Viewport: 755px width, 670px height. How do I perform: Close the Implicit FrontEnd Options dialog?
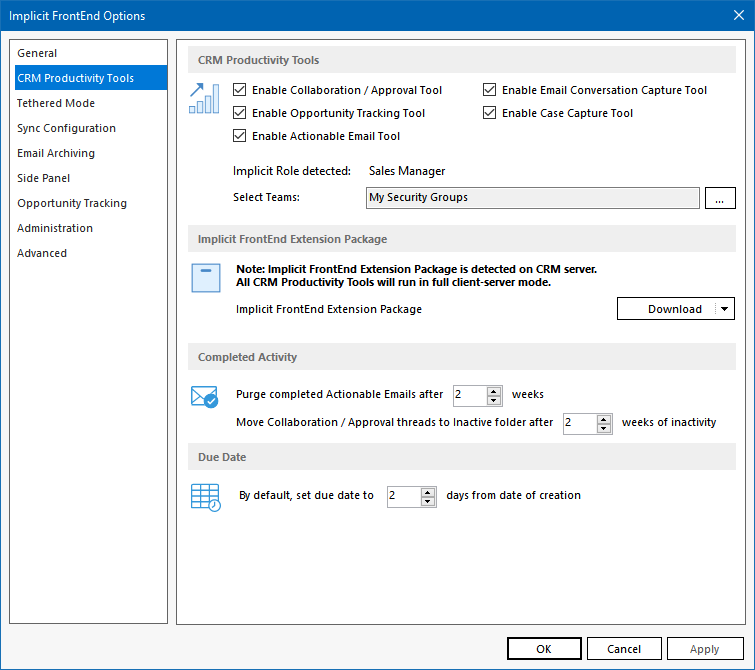click(736, 15)
